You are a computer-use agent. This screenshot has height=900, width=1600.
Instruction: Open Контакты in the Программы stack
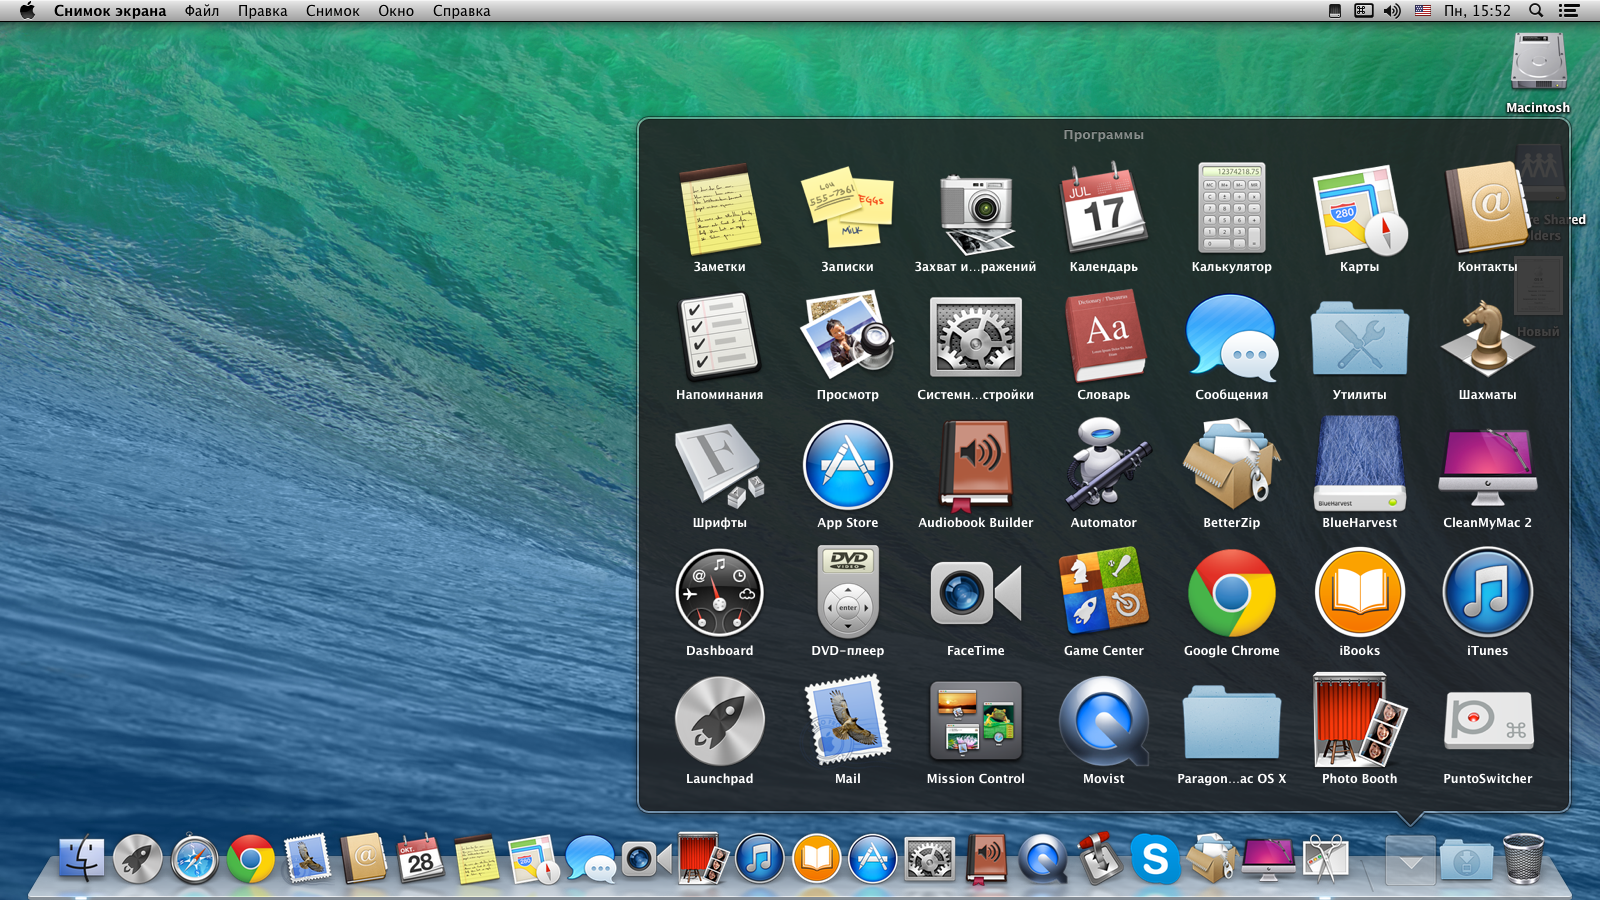pos(1488,208)
